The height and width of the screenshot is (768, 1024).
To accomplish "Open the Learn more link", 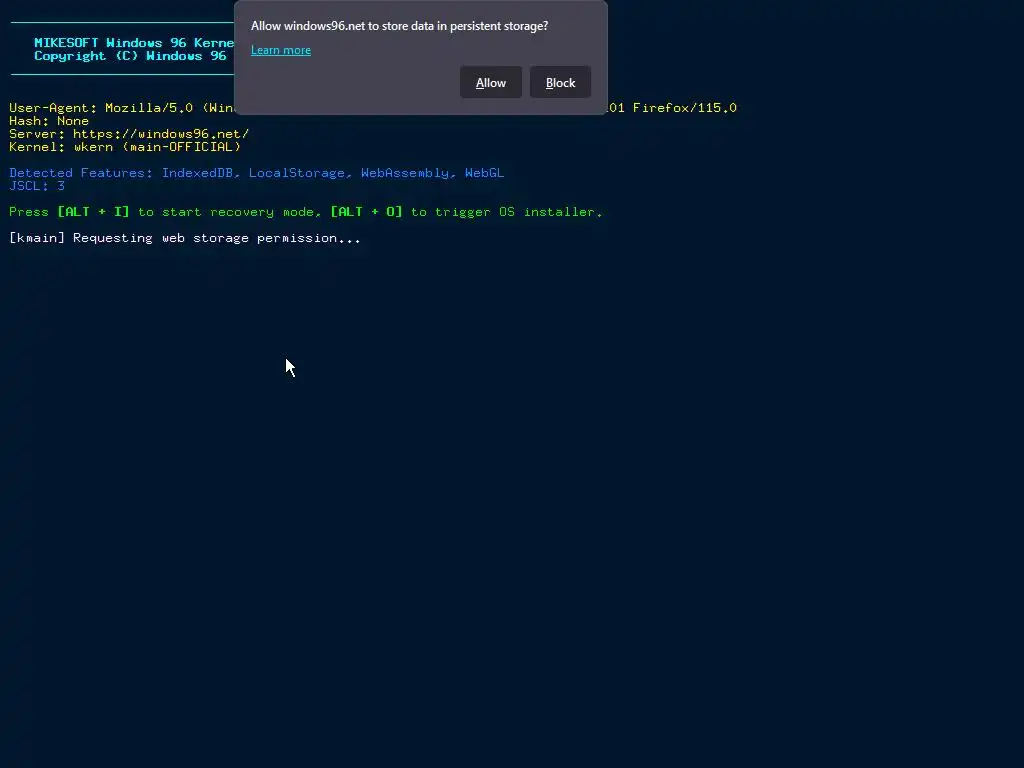I will click(x=281, y=50).
